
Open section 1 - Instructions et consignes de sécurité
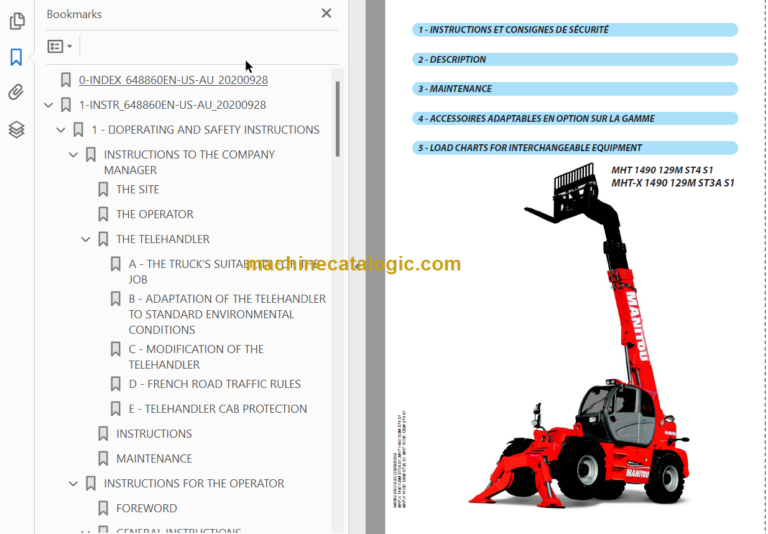point(575,30)
